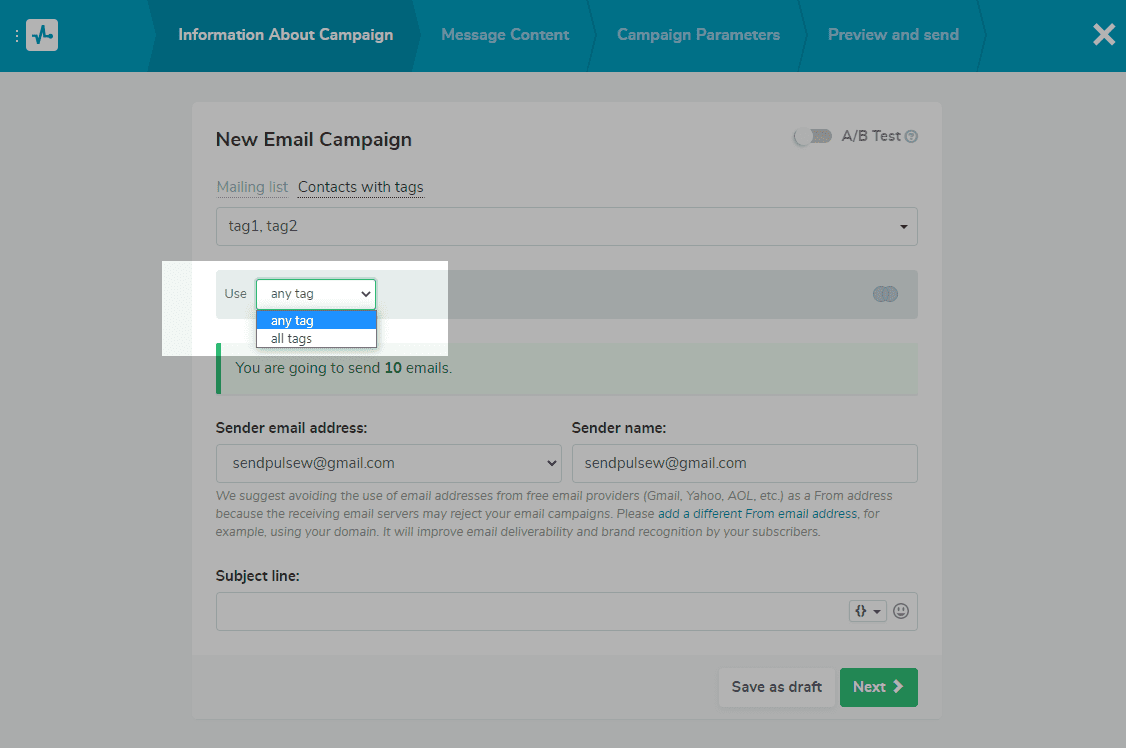Select the 'all tags' option

click(x=316, y=339)
